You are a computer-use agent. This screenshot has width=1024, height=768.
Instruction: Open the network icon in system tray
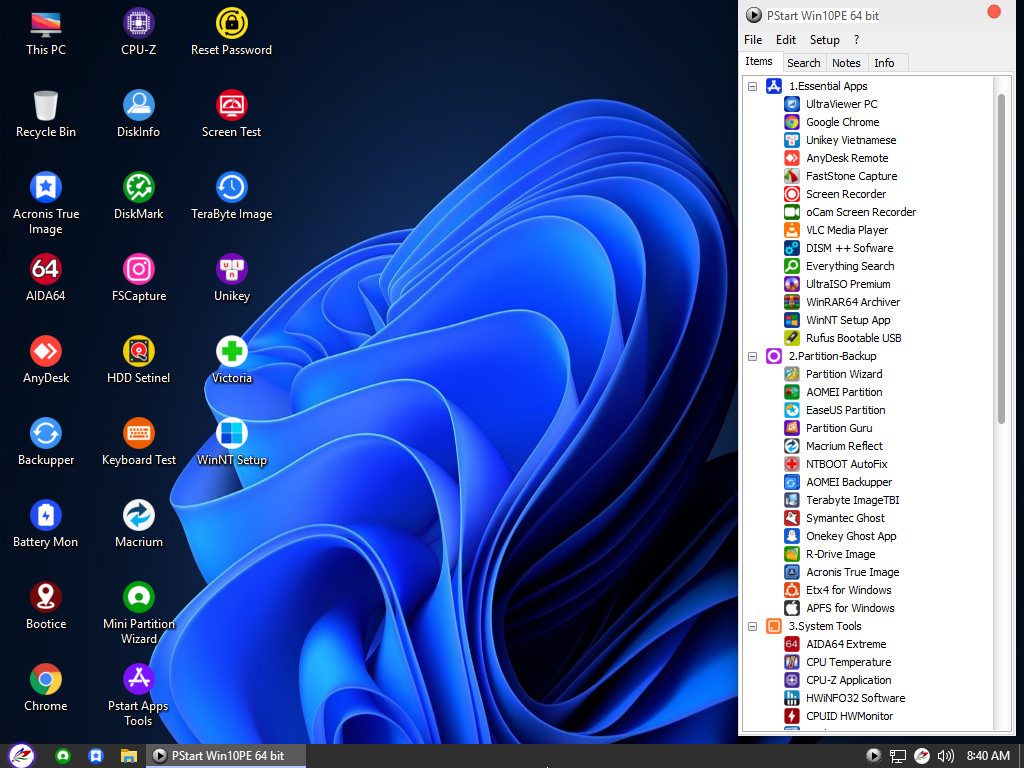click(x=898, y=756)
